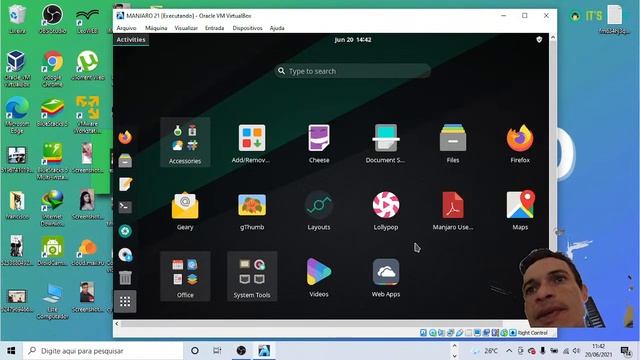The height and width of the screenshot is (360, 640).
Task: Focus the Type to search field
Action: pyautogui.click(x=353, y=71)
